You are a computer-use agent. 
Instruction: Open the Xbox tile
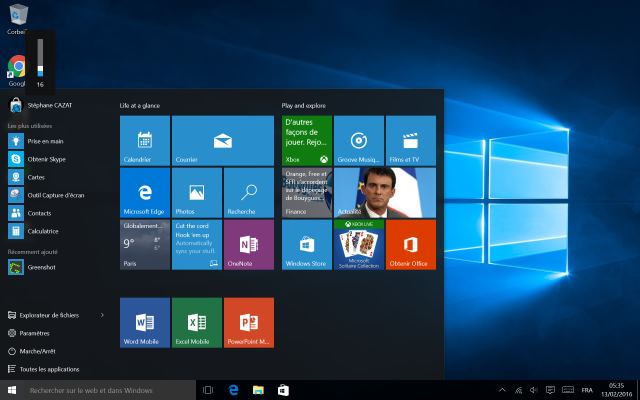(x=307, y=140)
